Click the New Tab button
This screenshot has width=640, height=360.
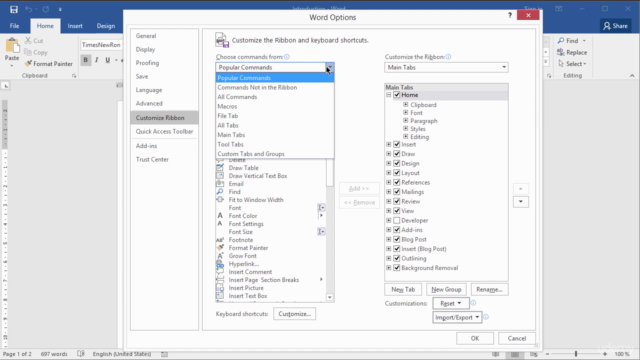pos(403,289)
